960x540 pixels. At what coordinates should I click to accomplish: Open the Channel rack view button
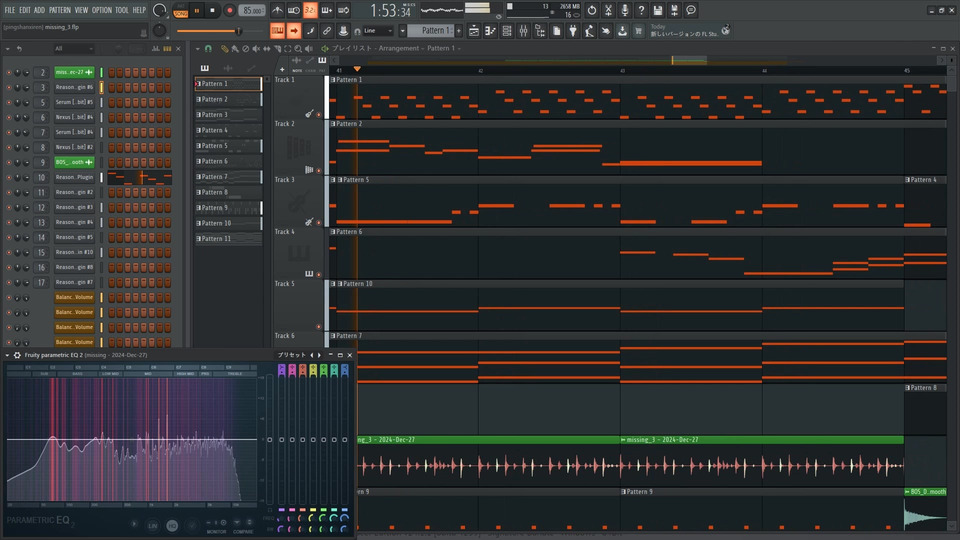[507, 31]
